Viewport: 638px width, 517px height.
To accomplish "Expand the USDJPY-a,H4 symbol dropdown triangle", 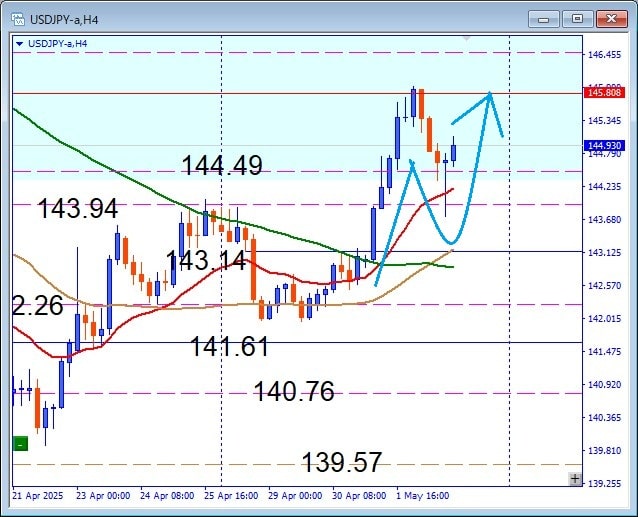I will click(x=19, y=44).
